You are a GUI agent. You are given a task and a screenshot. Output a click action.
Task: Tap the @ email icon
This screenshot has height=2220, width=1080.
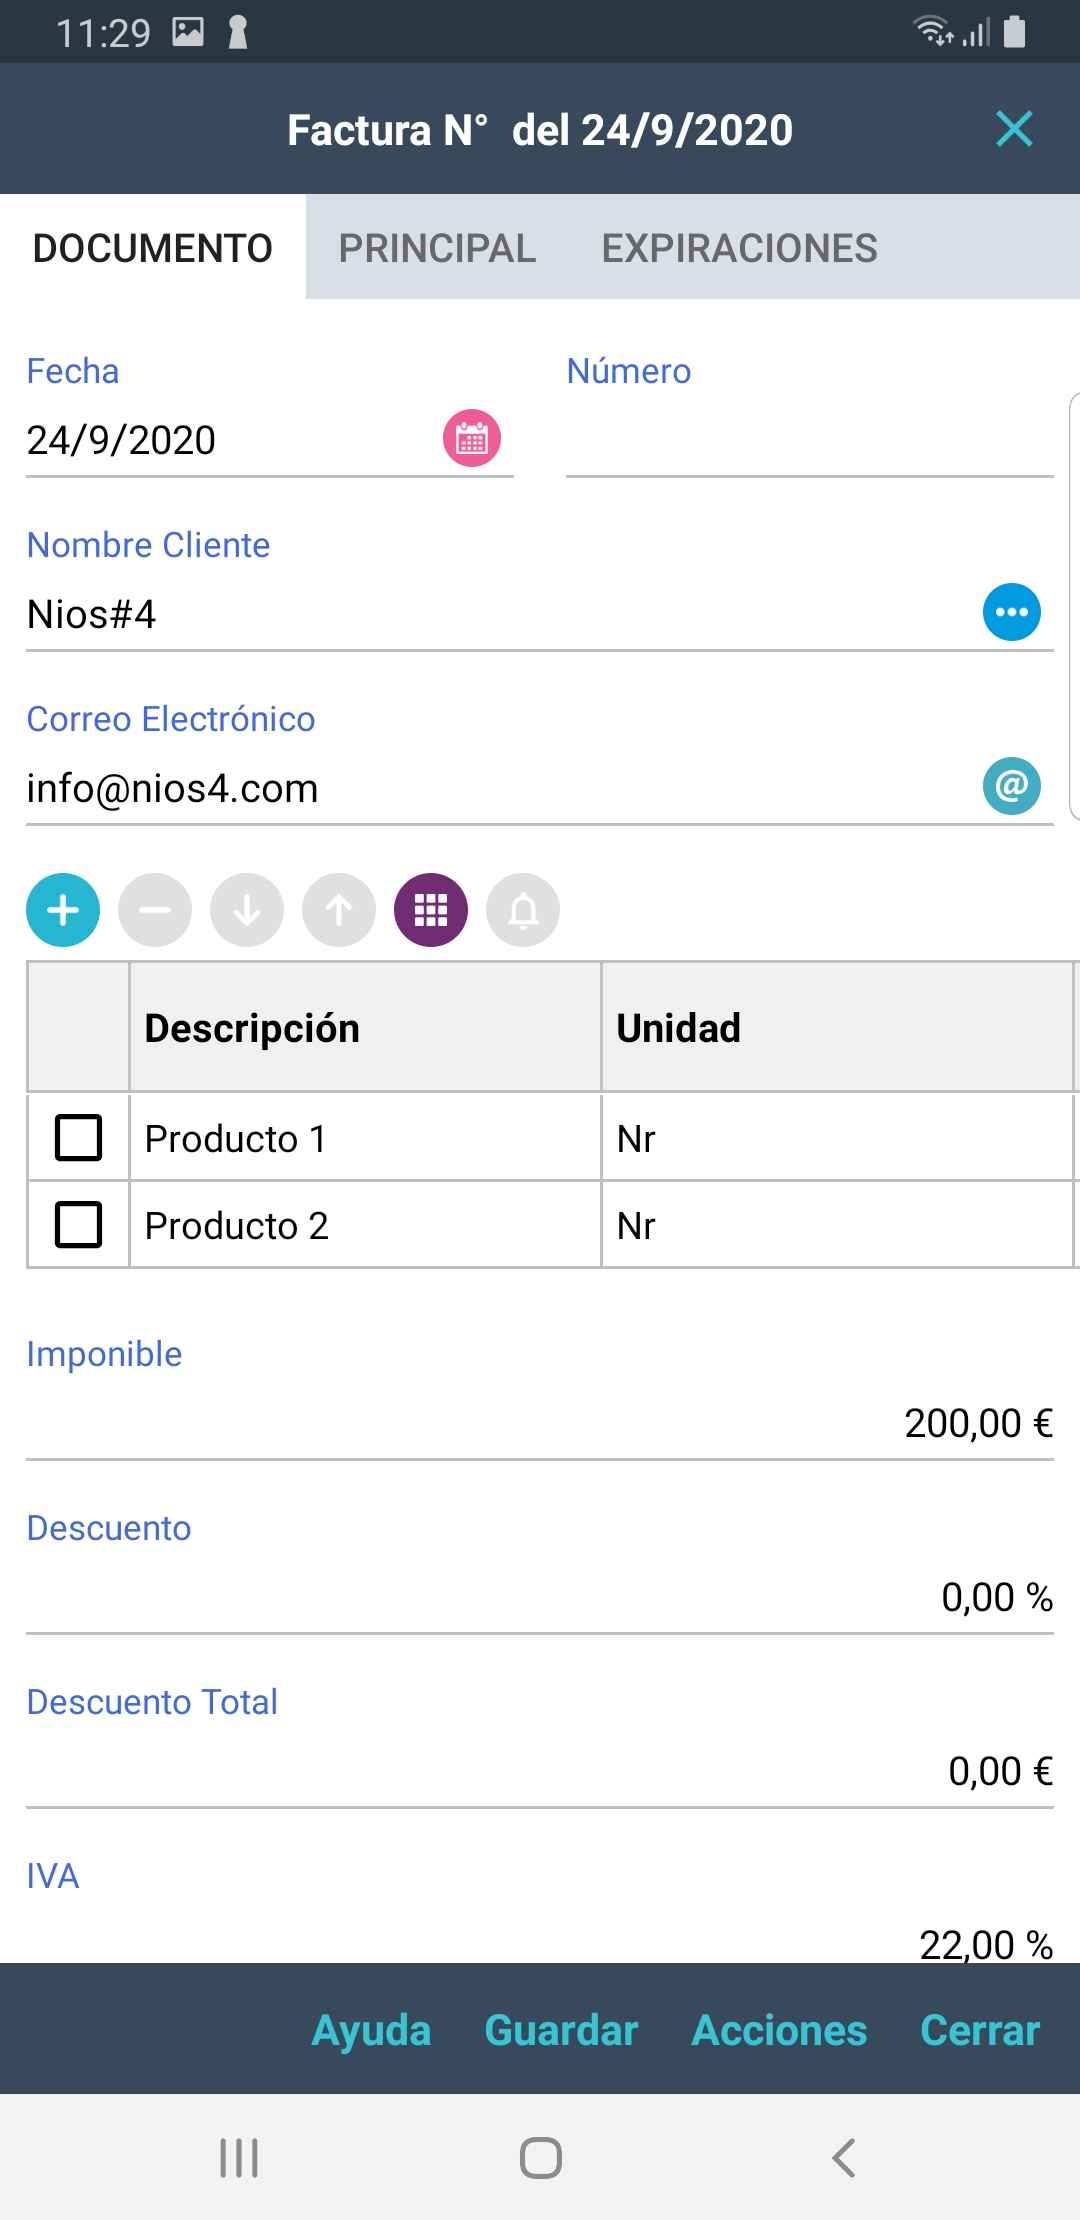pyautogui.click(x=1011, y=786)
